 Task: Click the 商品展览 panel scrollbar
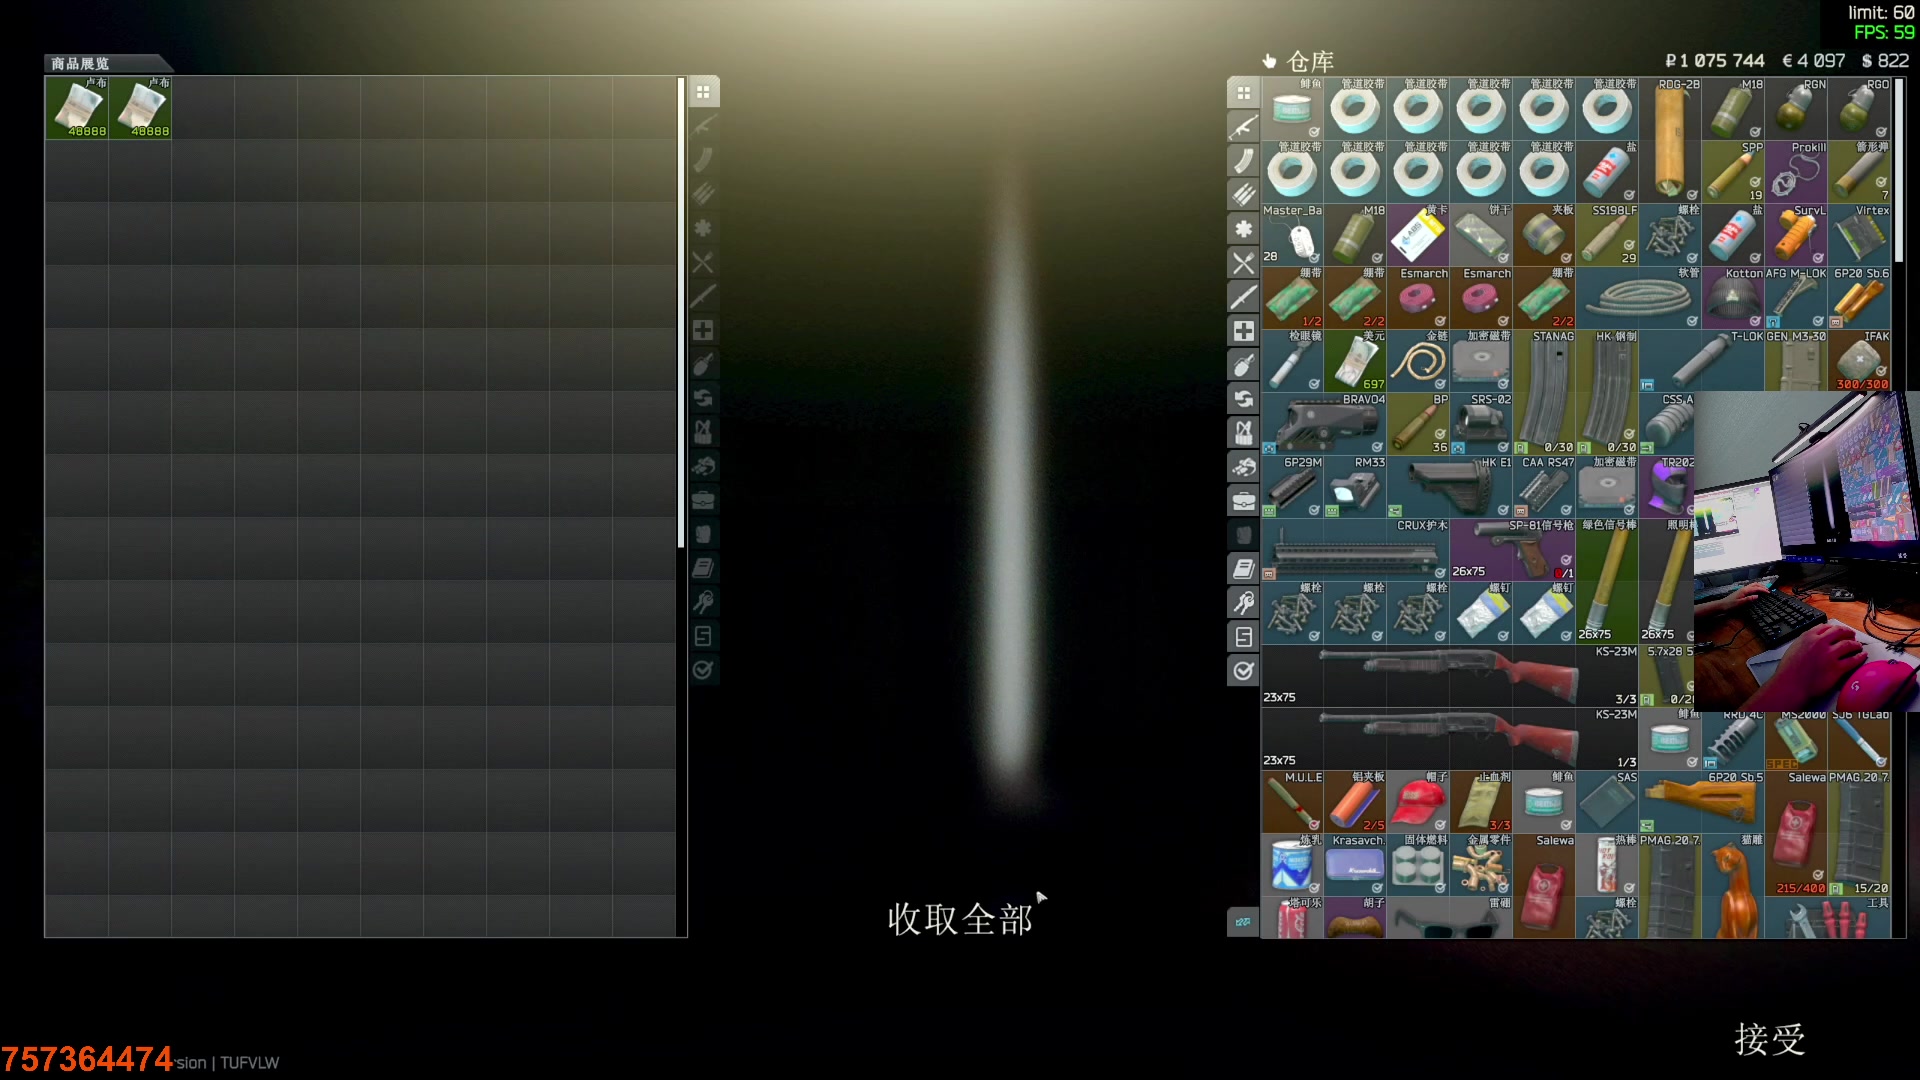click(x=681, y=312)
